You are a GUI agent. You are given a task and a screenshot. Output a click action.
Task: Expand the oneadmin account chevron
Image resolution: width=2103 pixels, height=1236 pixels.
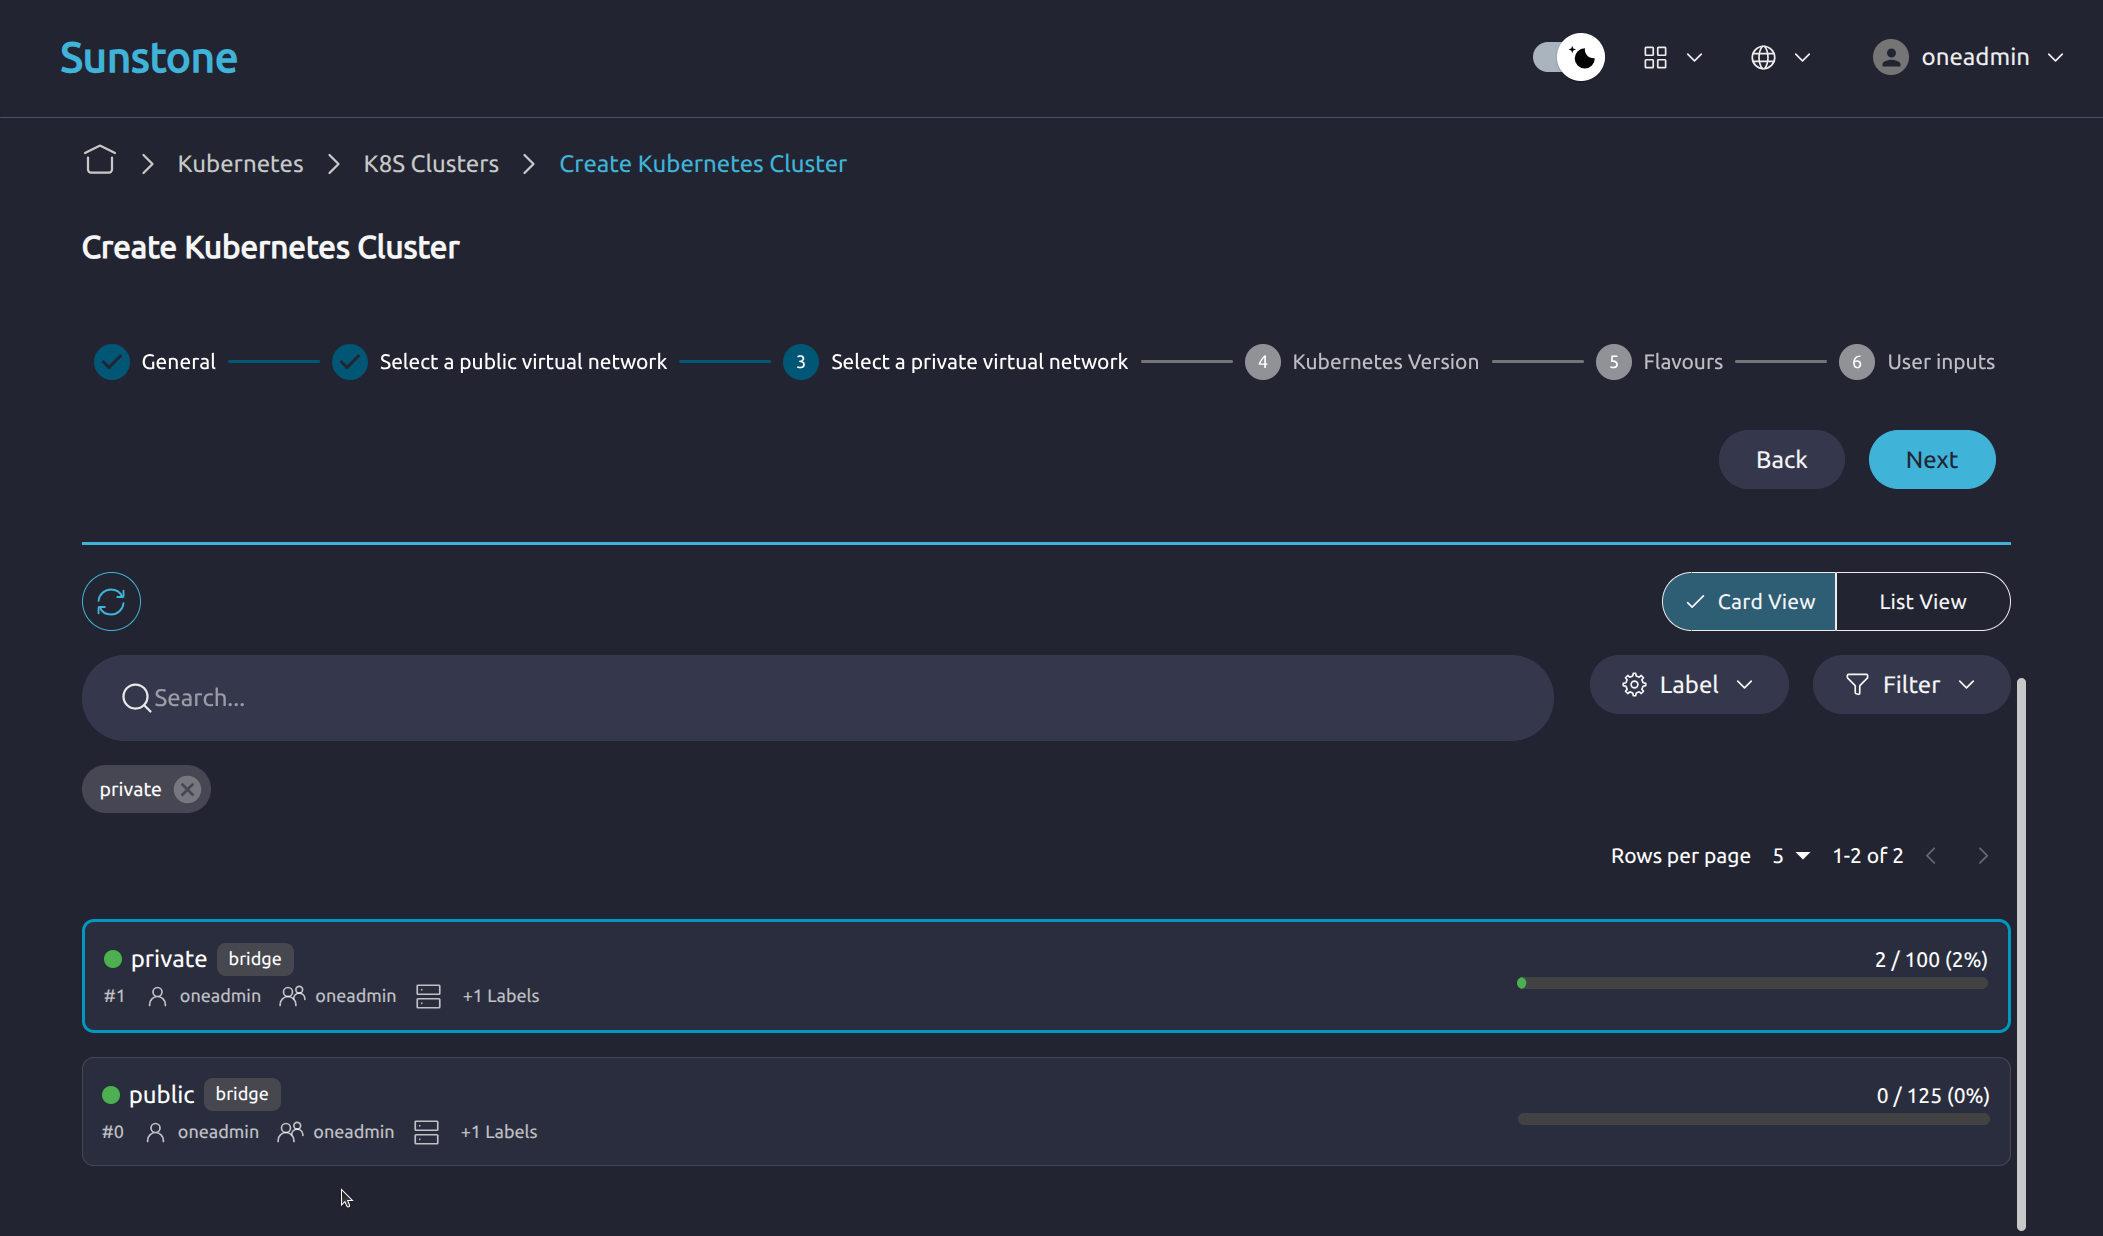2055,57
